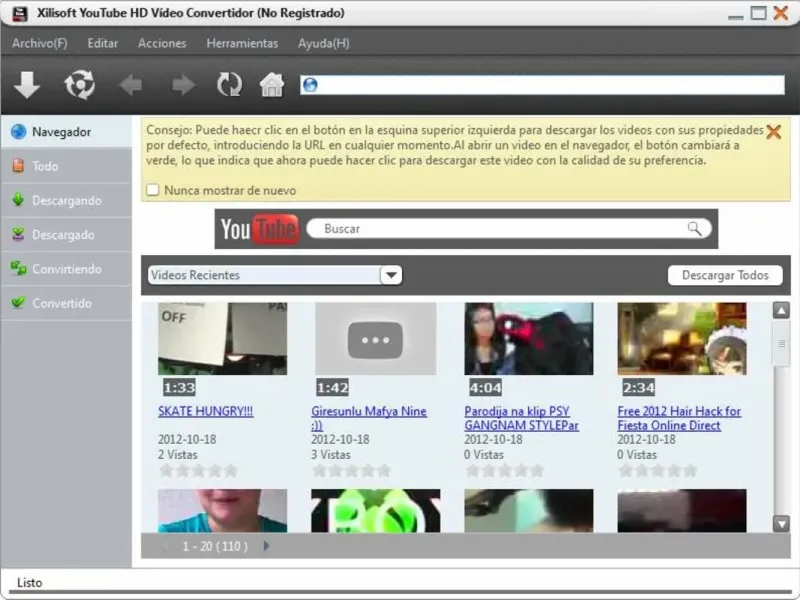Viewport: 800px width, 600px height.
Task: Open the Editar menu
Action: click(103, 43)
